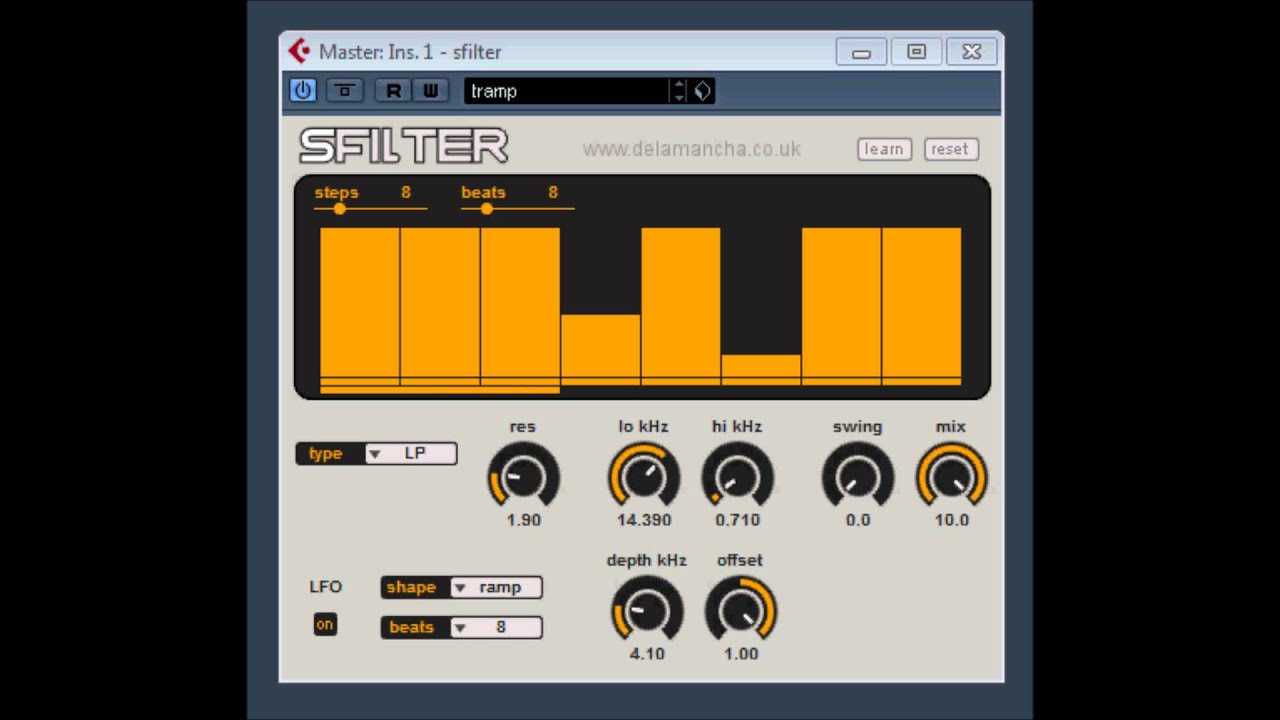Click the second step bar in sequencer
The width and height of the screenshot is (1280, 720).
pyautogui.click(x=440, y=306)
